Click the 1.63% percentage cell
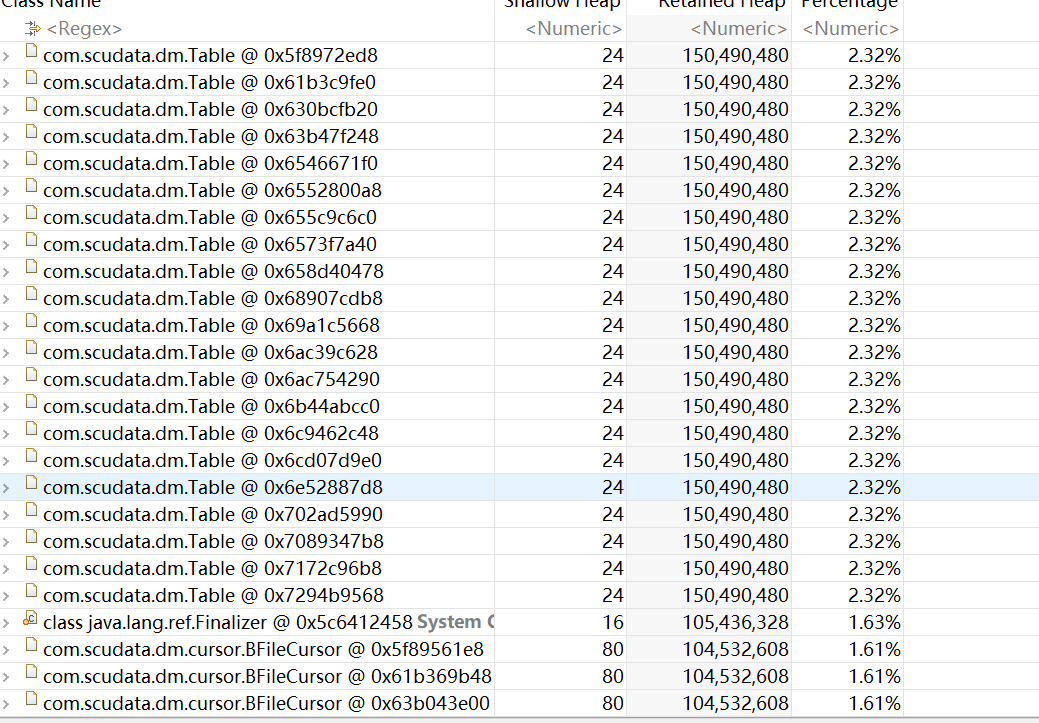Screen dimensions: 1039x723 click(x=874, y=623)
